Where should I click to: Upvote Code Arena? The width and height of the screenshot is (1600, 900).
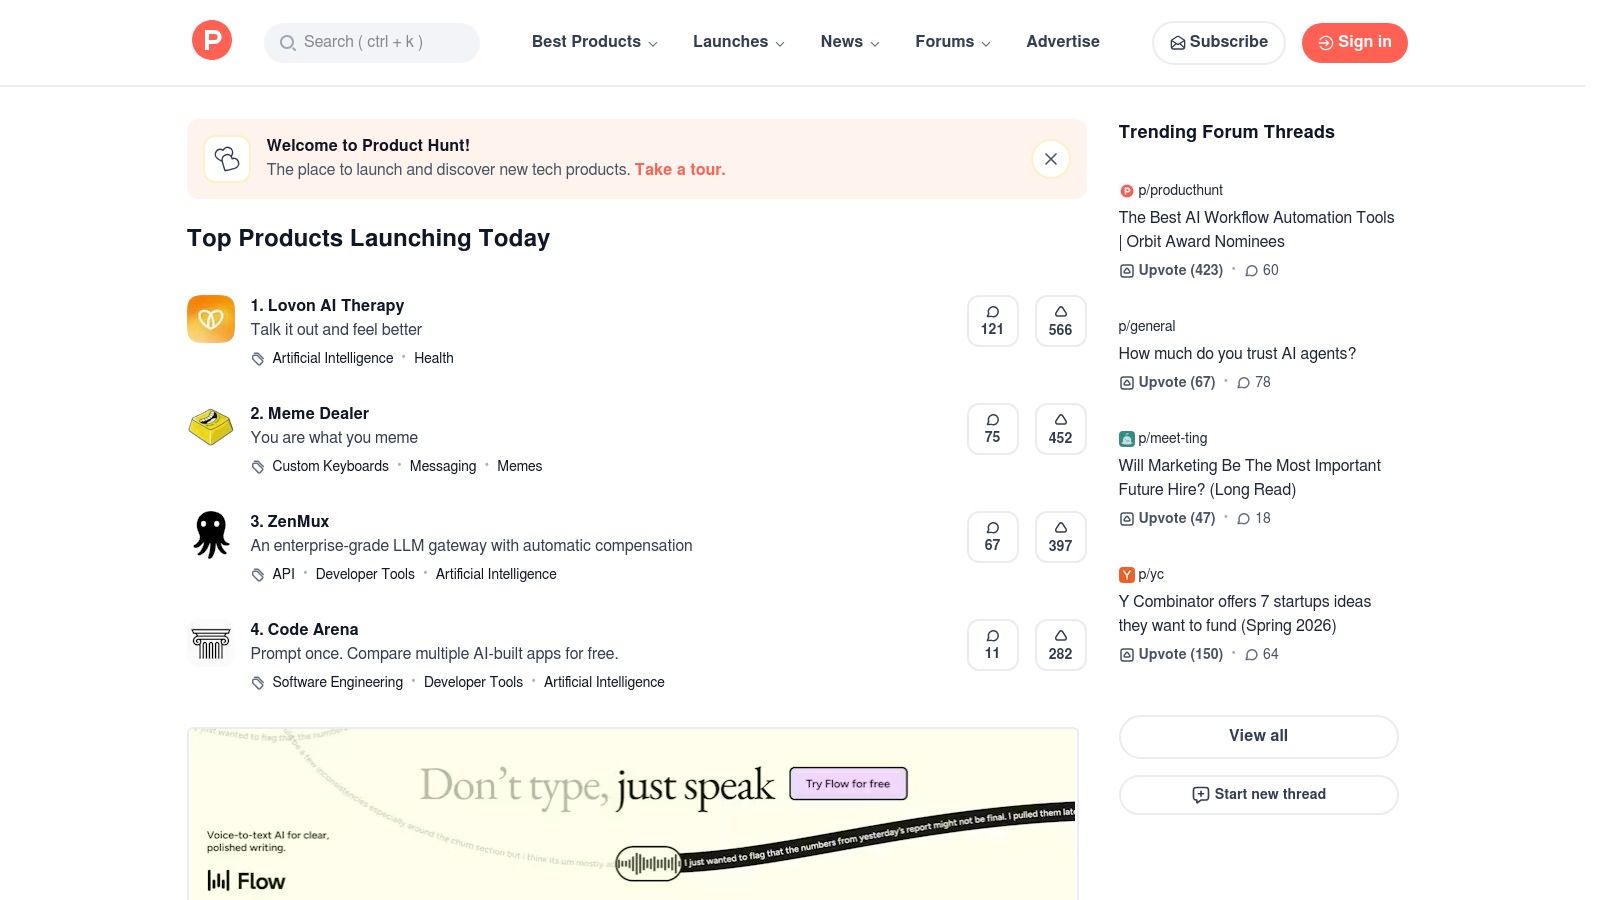pos(1060,644)
